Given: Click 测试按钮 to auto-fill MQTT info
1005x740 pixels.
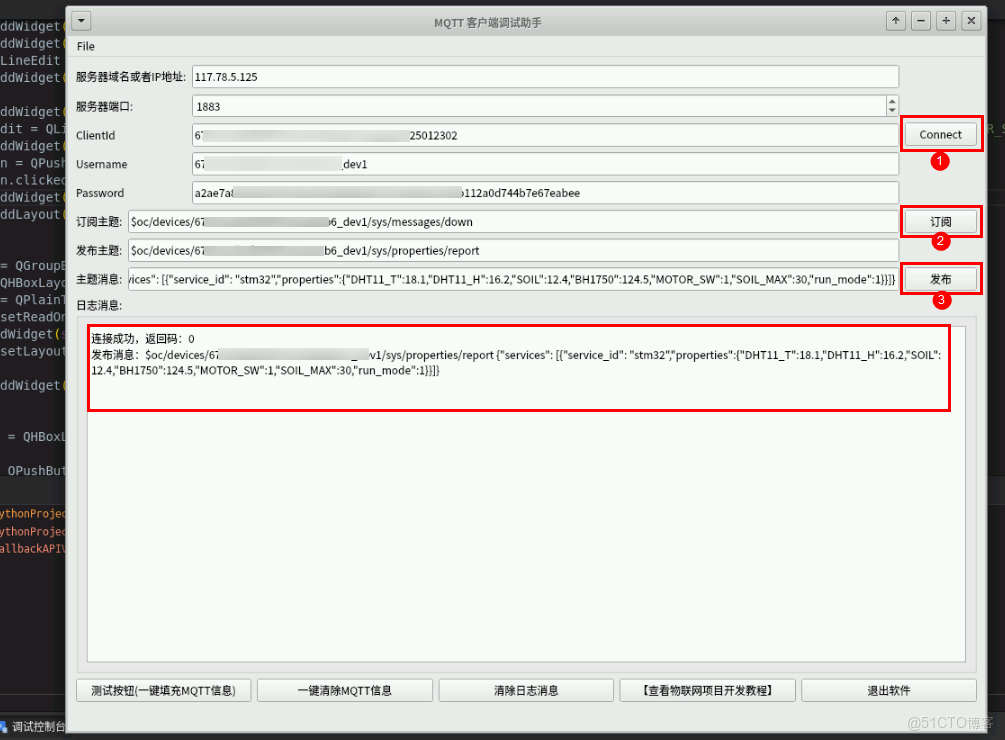Looking at the screenshot, I should coord(162,690).
